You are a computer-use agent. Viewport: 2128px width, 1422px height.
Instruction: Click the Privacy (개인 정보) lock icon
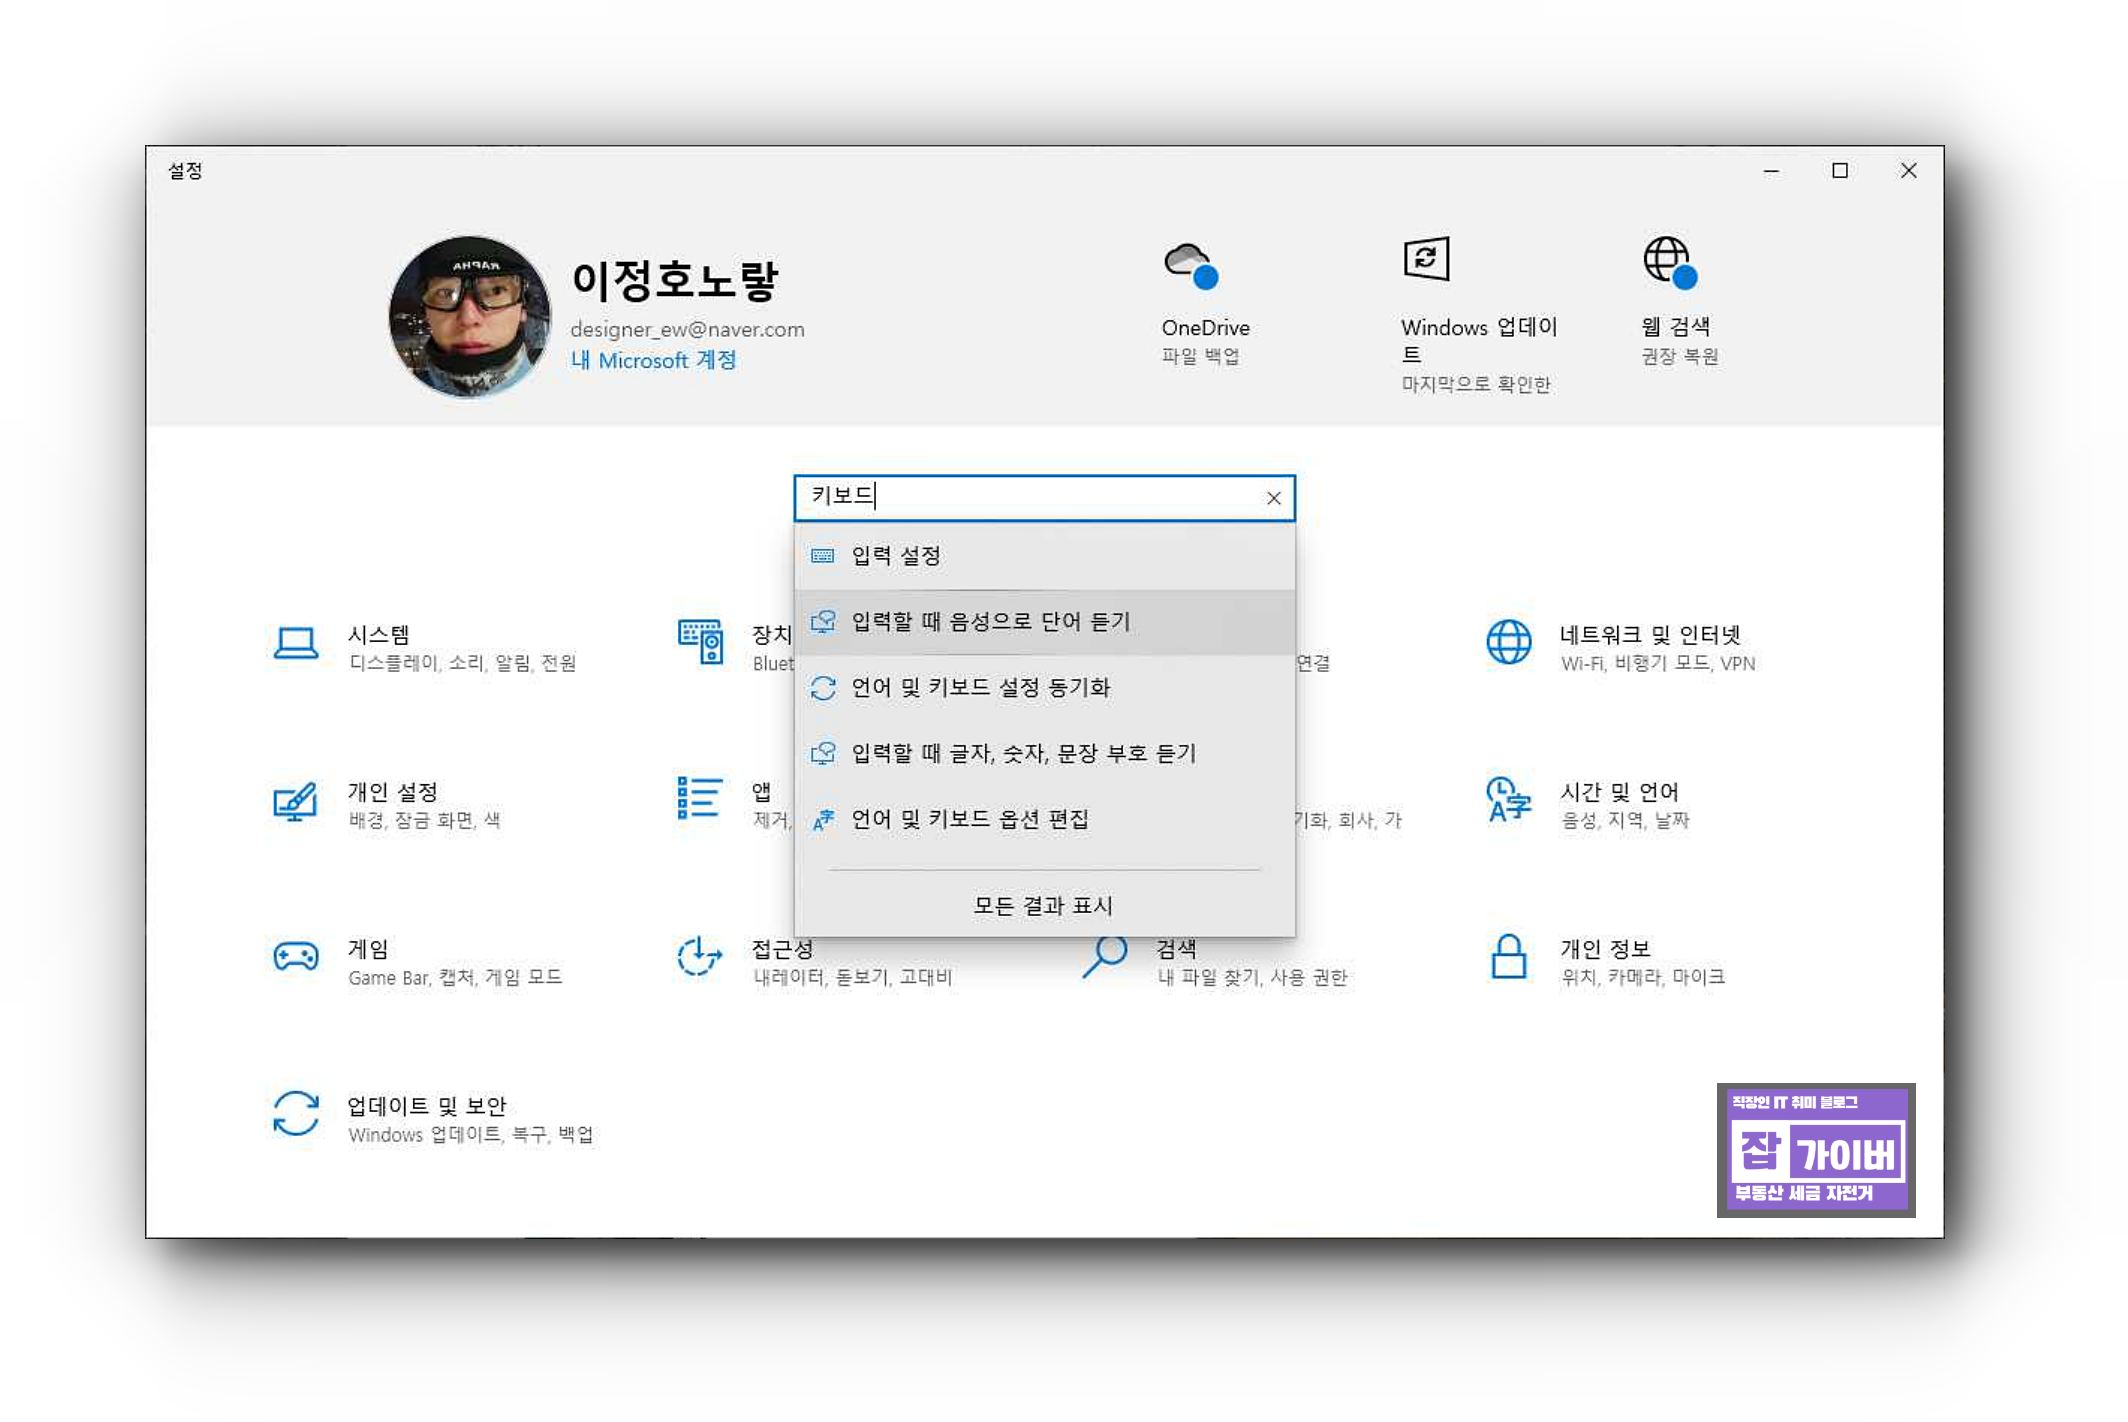(1508, 957)
